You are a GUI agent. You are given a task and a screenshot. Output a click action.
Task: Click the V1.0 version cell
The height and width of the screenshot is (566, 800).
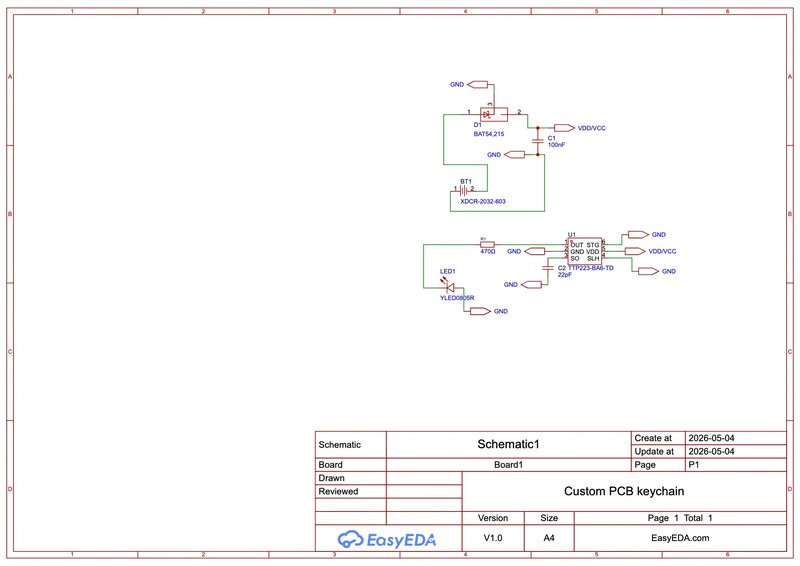point(493,537)
